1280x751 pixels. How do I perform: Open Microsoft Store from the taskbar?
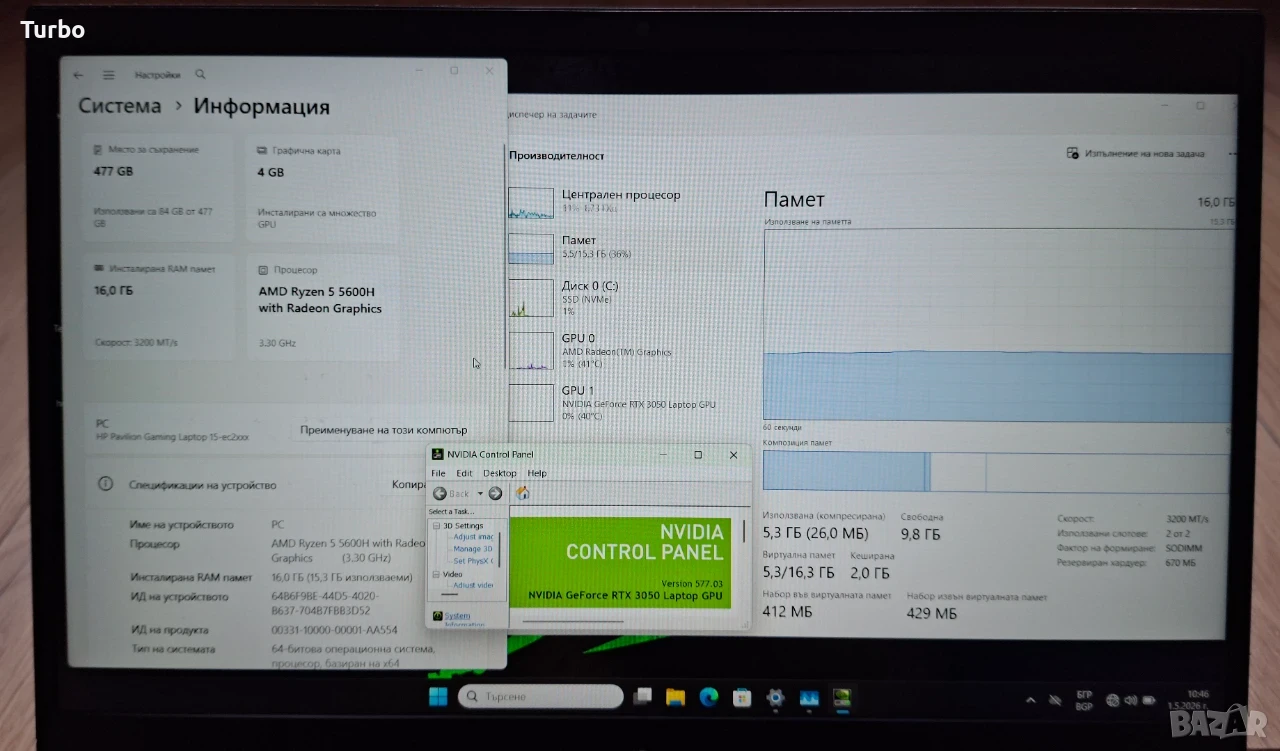(x=741, y=697)
